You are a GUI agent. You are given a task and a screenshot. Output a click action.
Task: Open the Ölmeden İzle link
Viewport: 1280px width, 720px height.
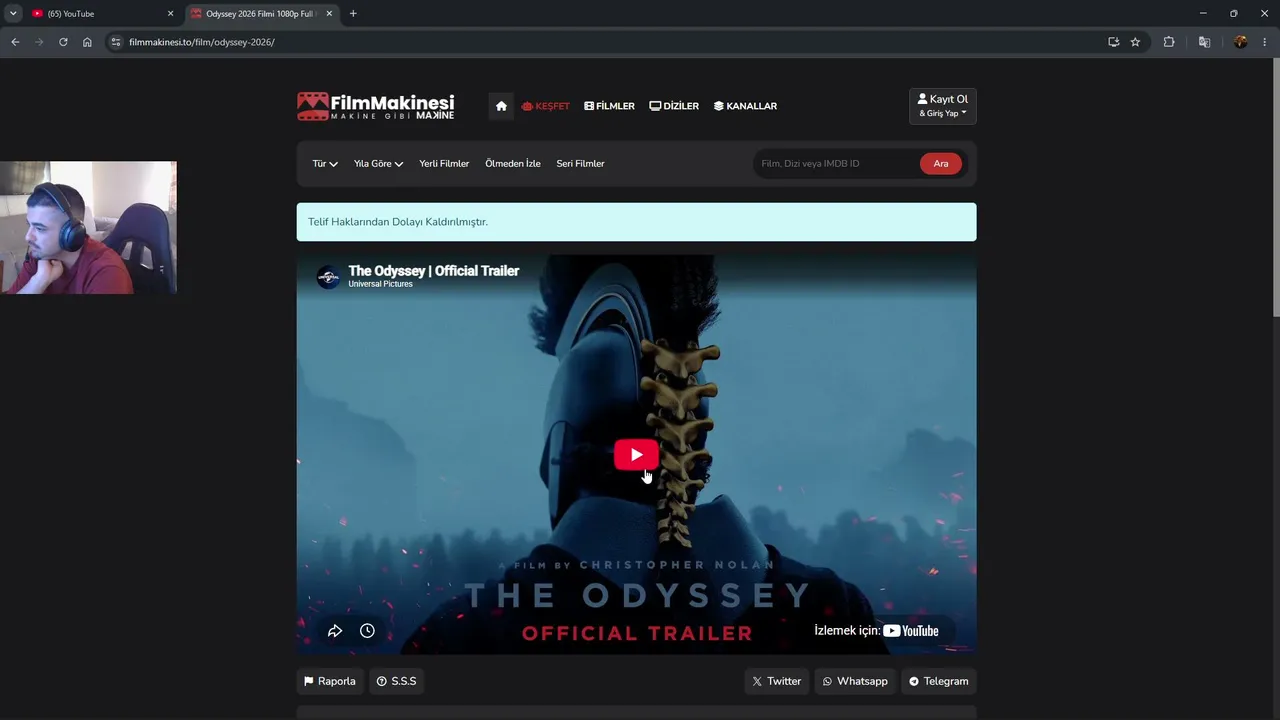513,164
